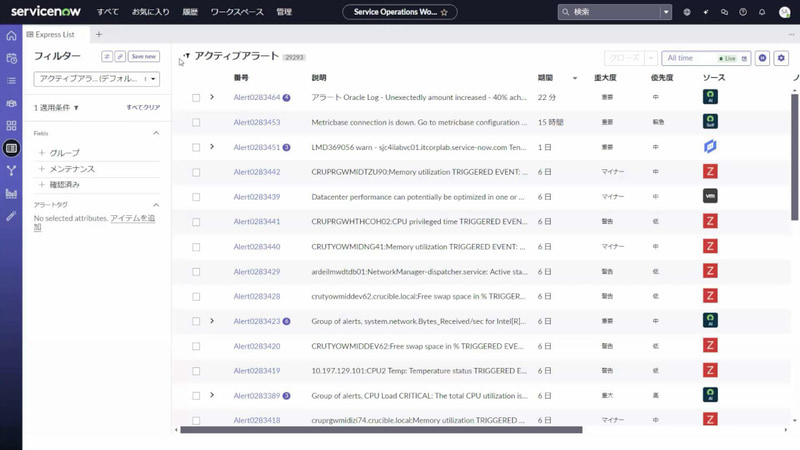The height and width of the screenshot is (450, 800).
Task: Add the メンテナンス field filter
Action: 66,168
